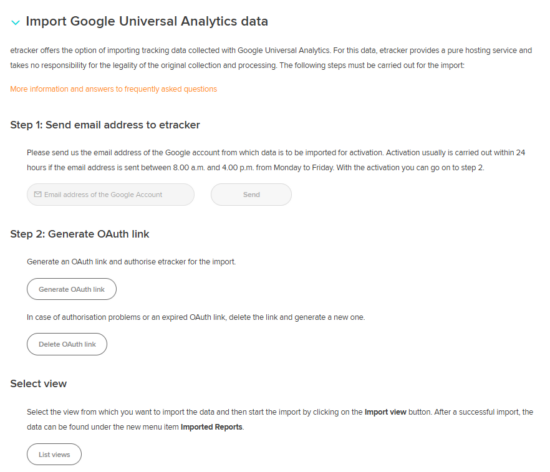The width and height of the screenshot is (550, 472).
Task: Click the Select view heading
Action: click(38, 384)
